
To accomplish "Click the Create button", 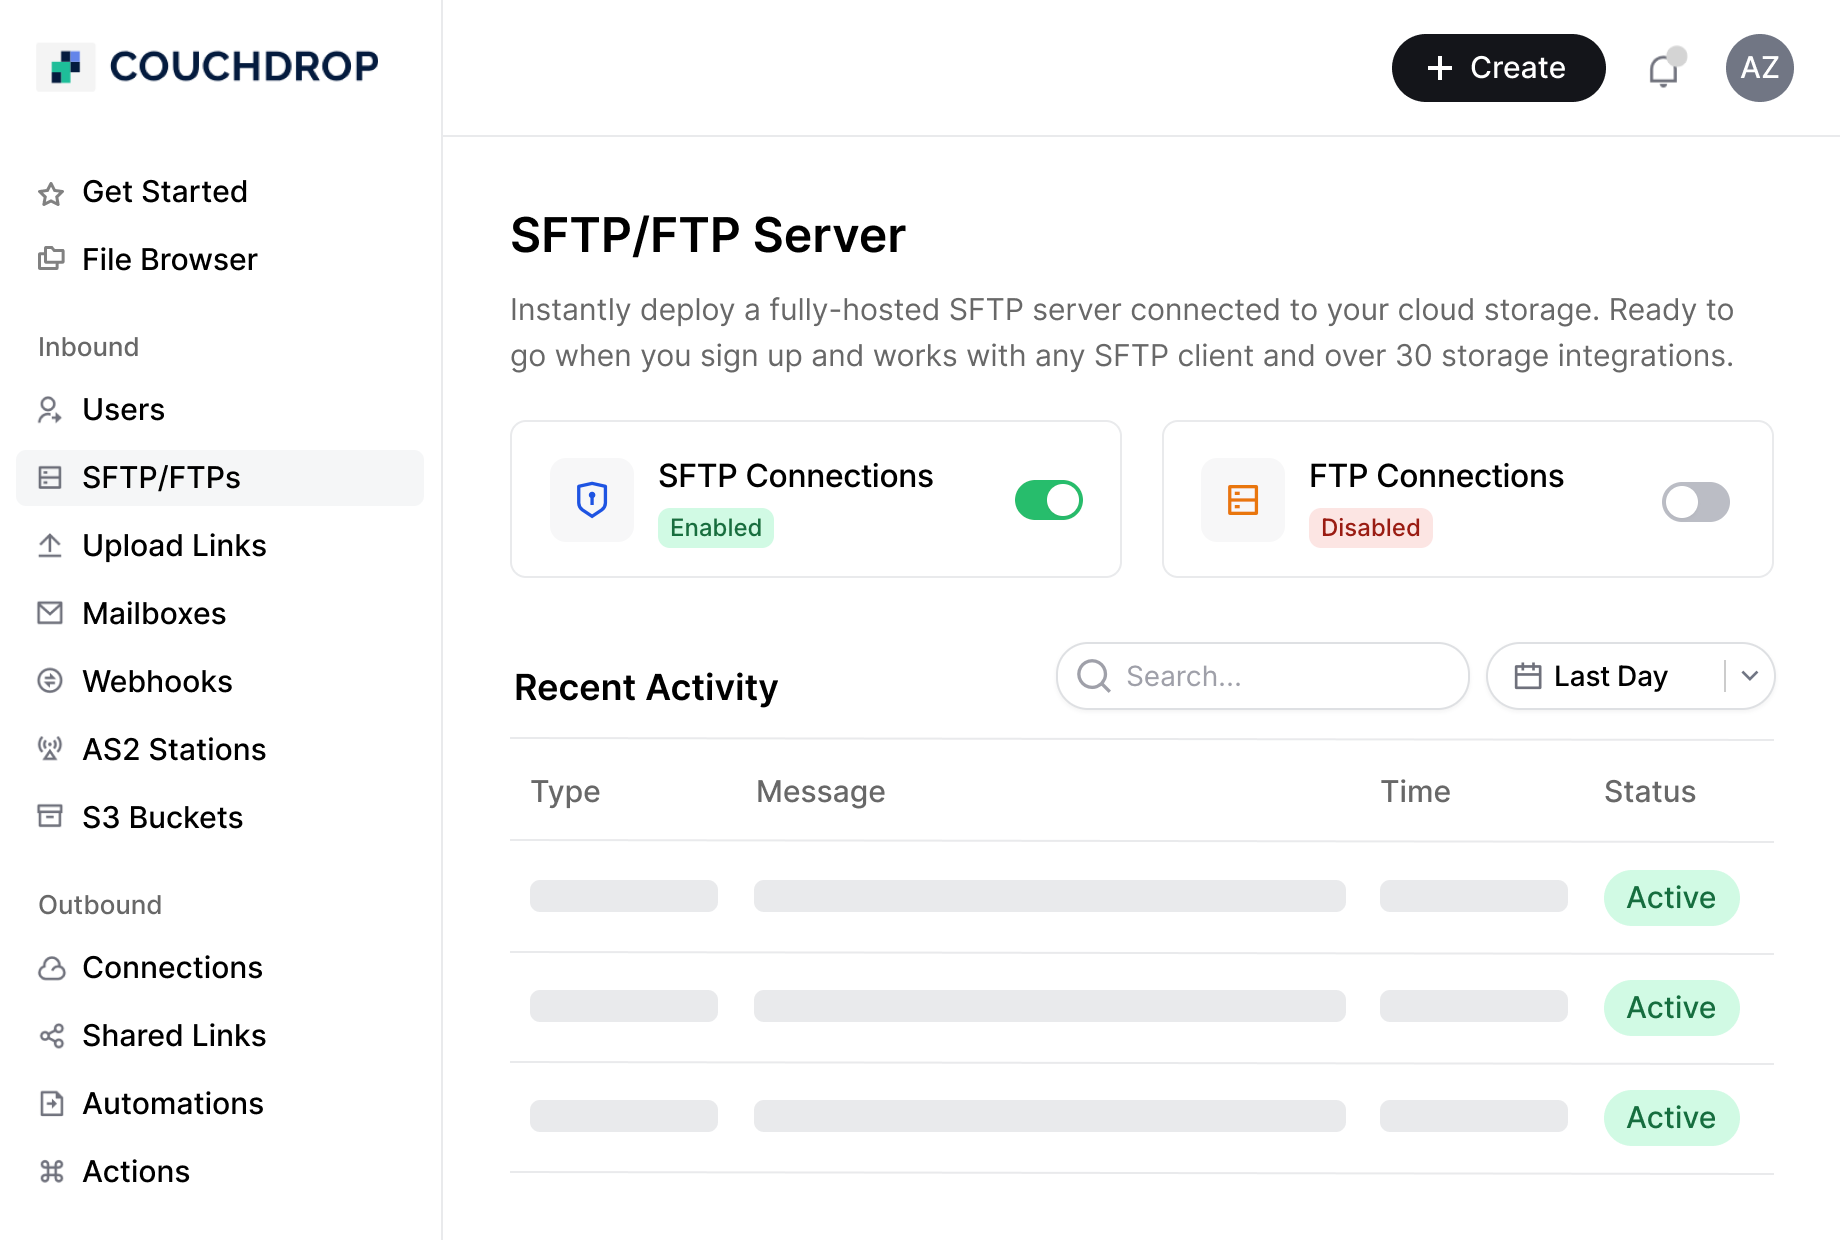I will 1497,68.
